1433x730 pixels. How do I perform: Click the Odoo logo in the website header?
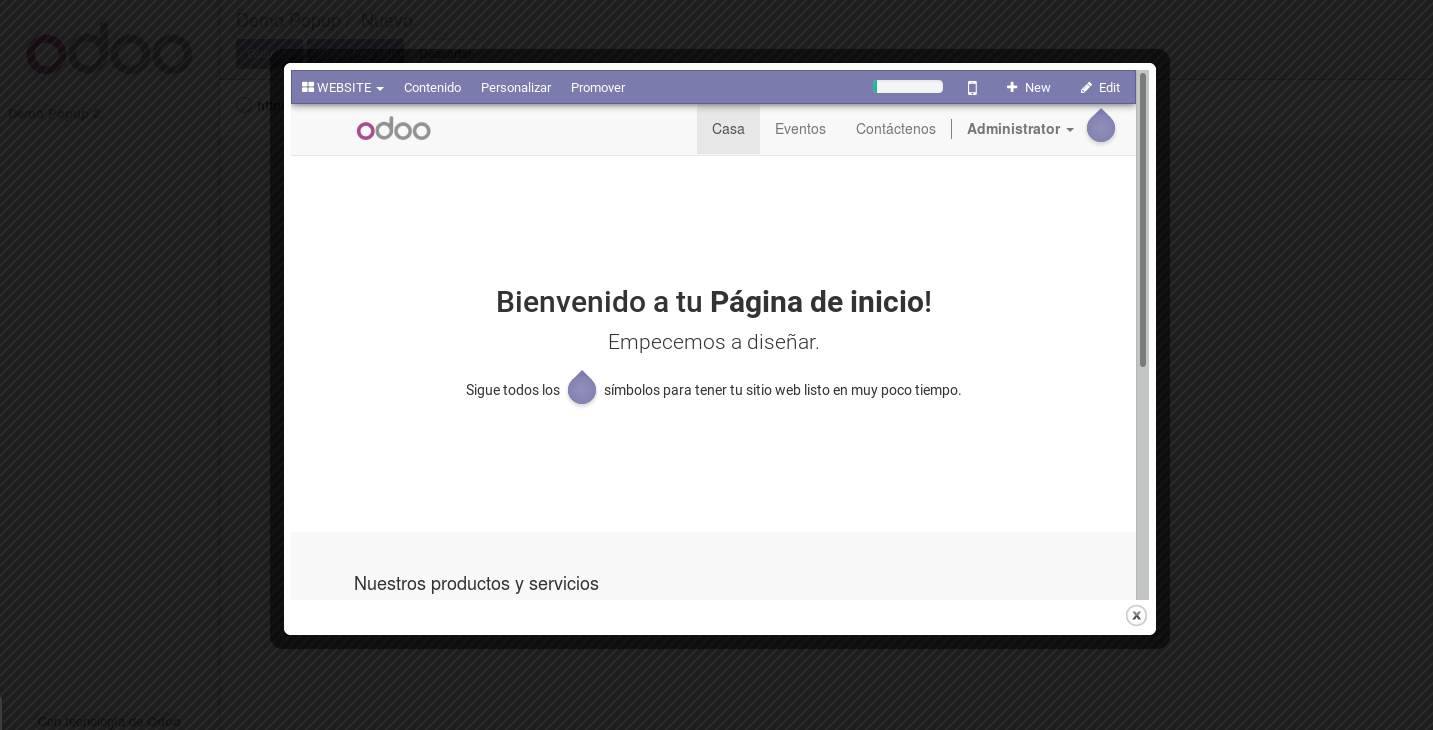(393, 129)
